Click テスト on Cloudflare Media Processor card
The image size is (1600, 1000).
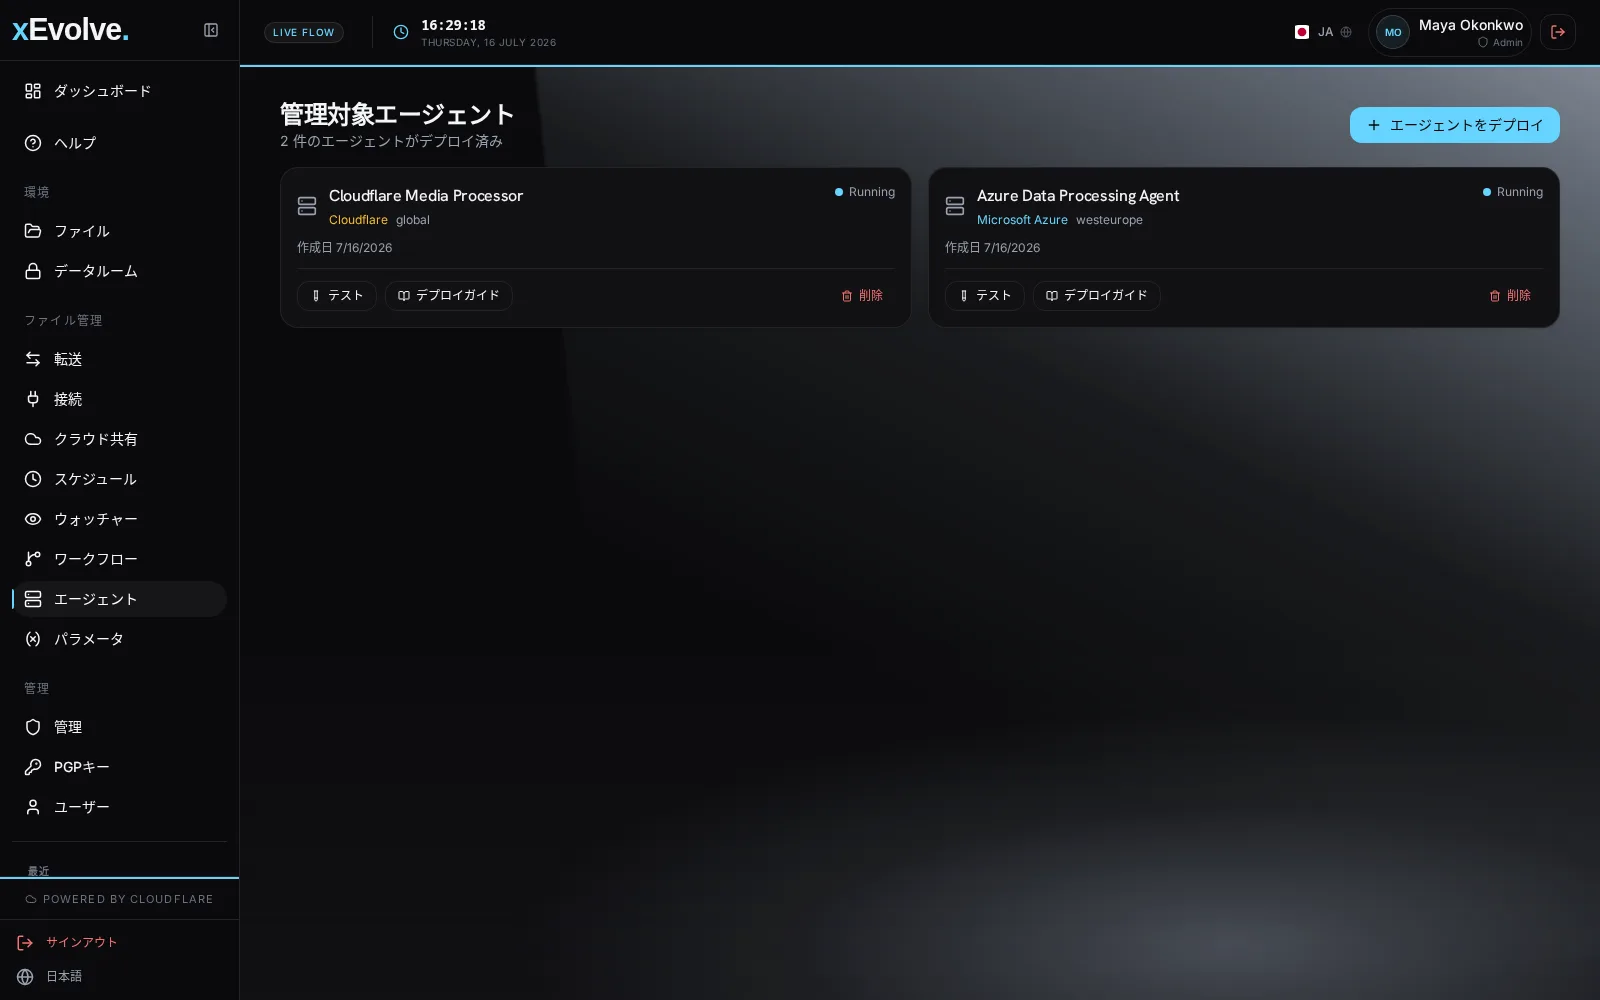tap(337, 295)
